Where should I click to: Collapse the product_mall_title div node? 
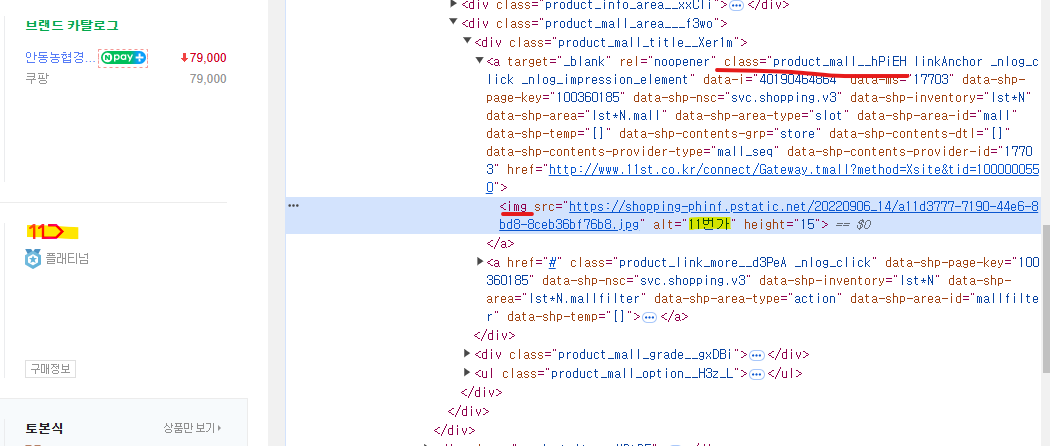coord(467,42)
